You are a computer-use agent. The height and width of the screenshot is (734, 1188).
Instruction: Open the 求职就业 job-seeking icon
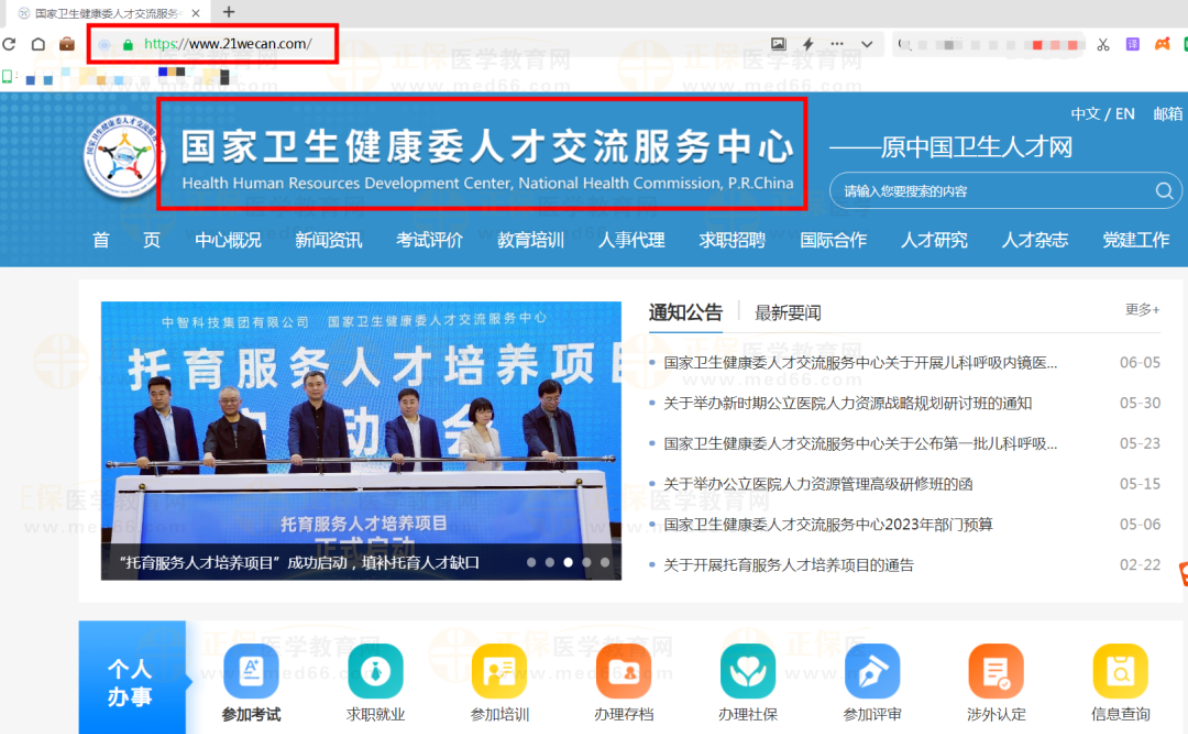(x=375, y=671)
